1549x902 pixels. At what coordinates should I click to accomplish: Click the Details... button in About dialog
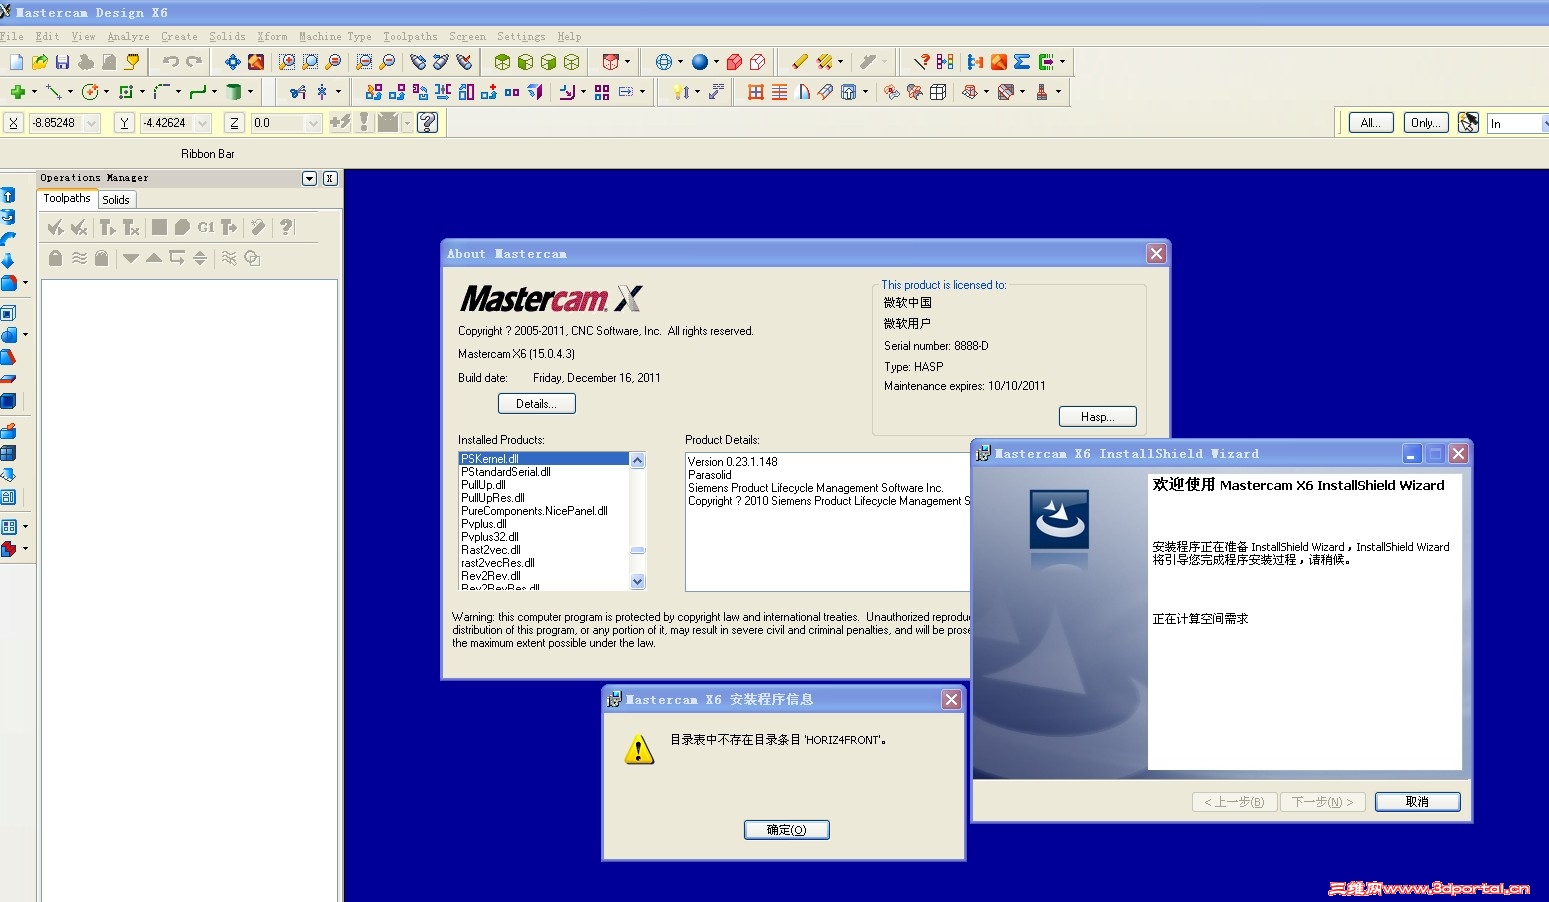[x=537, y=404]
